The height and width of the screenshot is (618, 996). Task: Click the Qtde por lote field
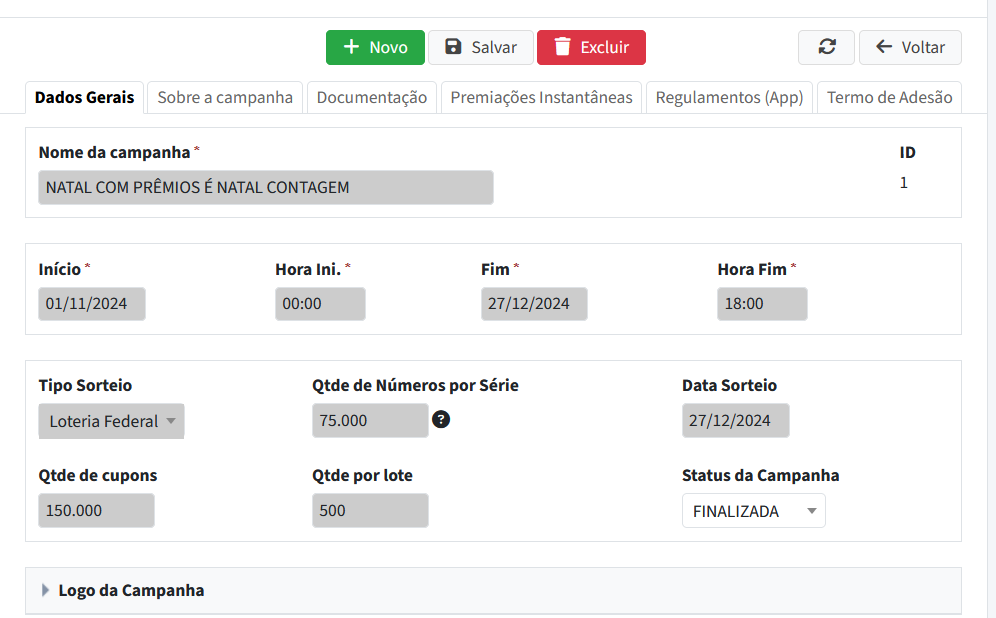pos(369,510)
